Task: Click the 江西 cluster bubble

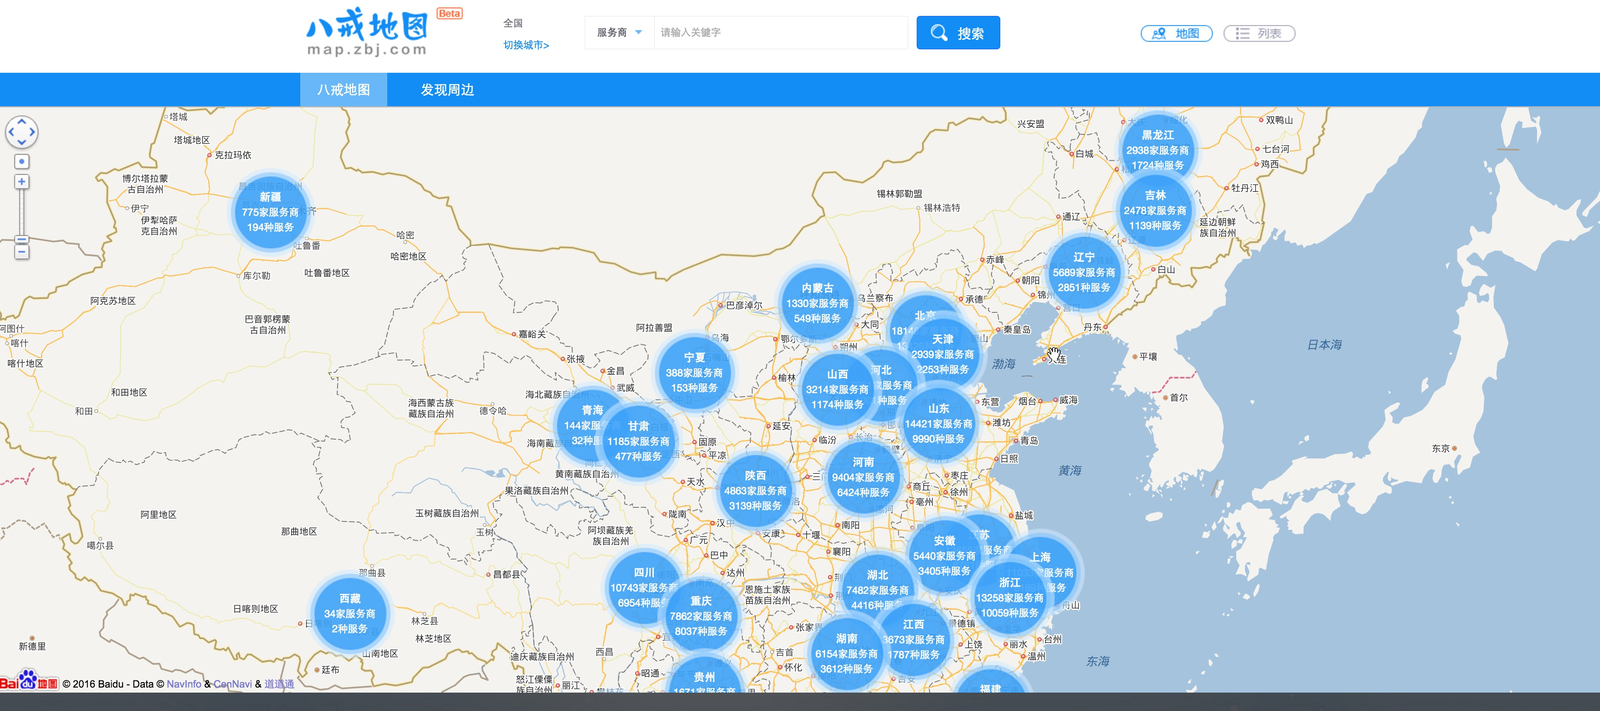Action: point(914,639)
